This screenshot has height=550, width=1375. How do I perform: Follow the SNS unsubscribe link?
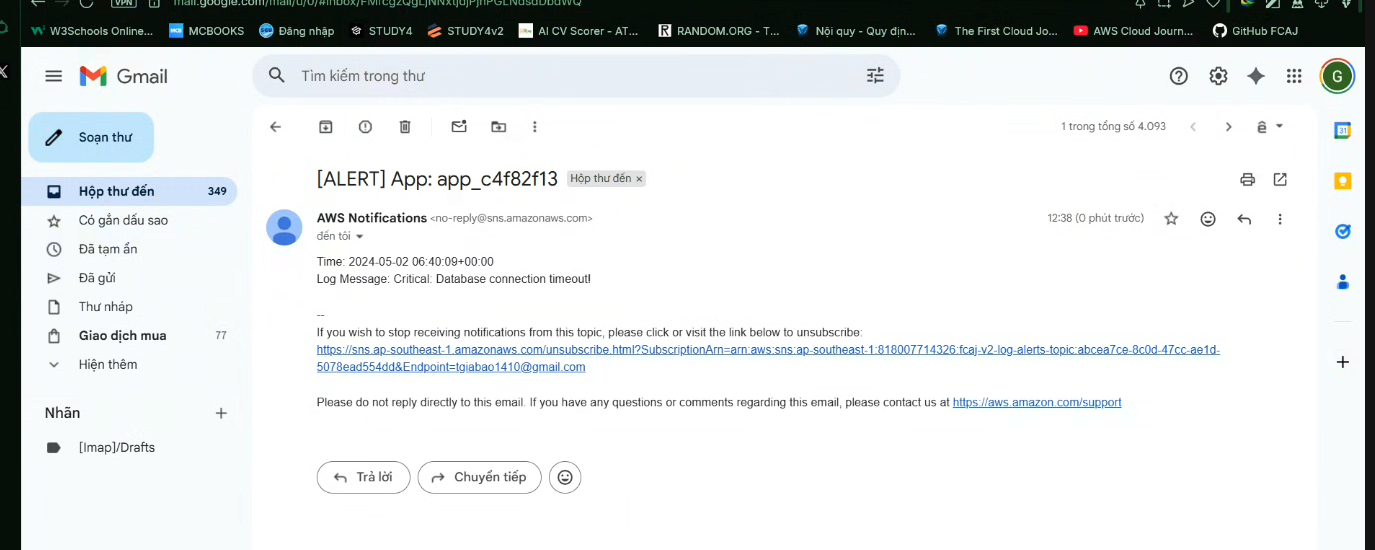[x=768, y=358]
